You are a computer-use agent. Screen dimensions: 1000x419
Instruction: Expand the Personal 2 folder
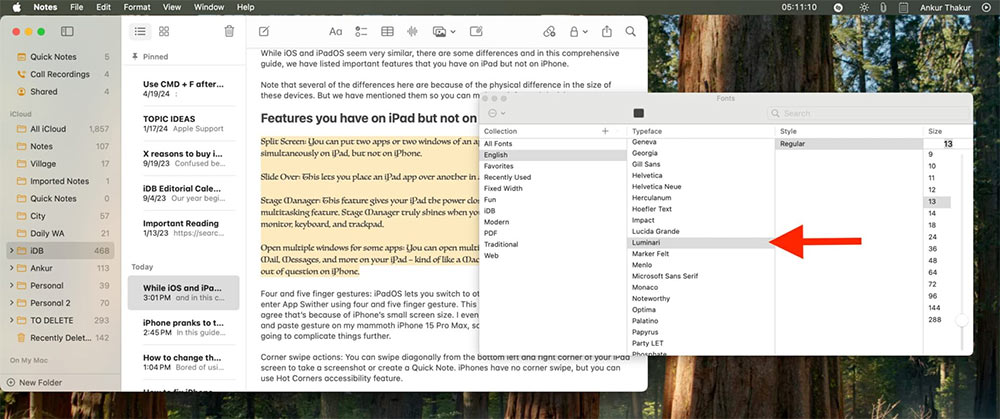point(11,303)
